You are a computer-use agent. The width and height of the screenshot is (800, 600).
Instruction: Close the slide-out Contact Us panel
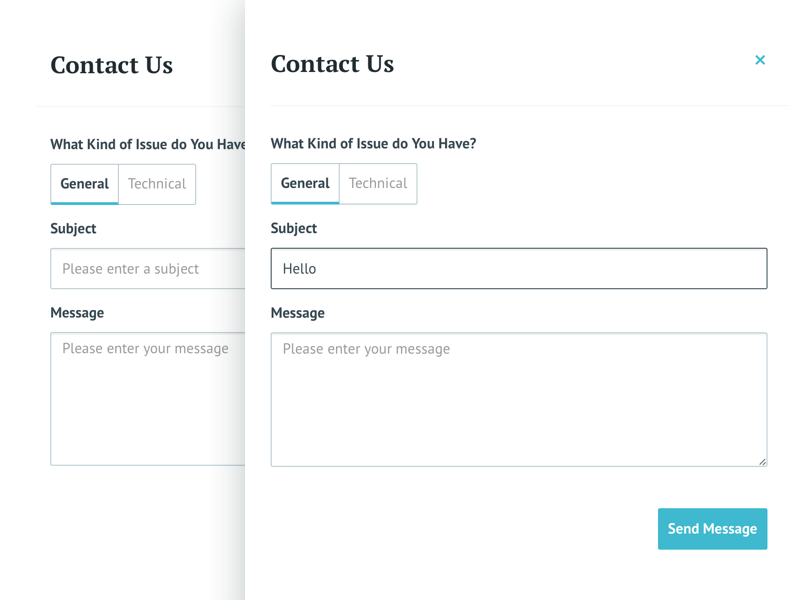(760, 60)
